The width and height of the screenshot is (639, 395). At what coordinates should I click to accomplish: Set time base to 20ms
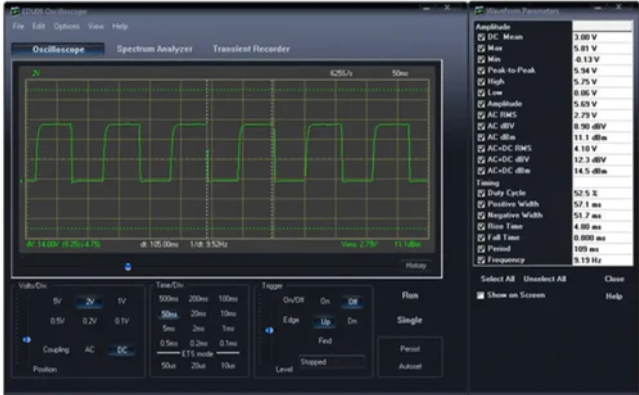click(198, 314)
